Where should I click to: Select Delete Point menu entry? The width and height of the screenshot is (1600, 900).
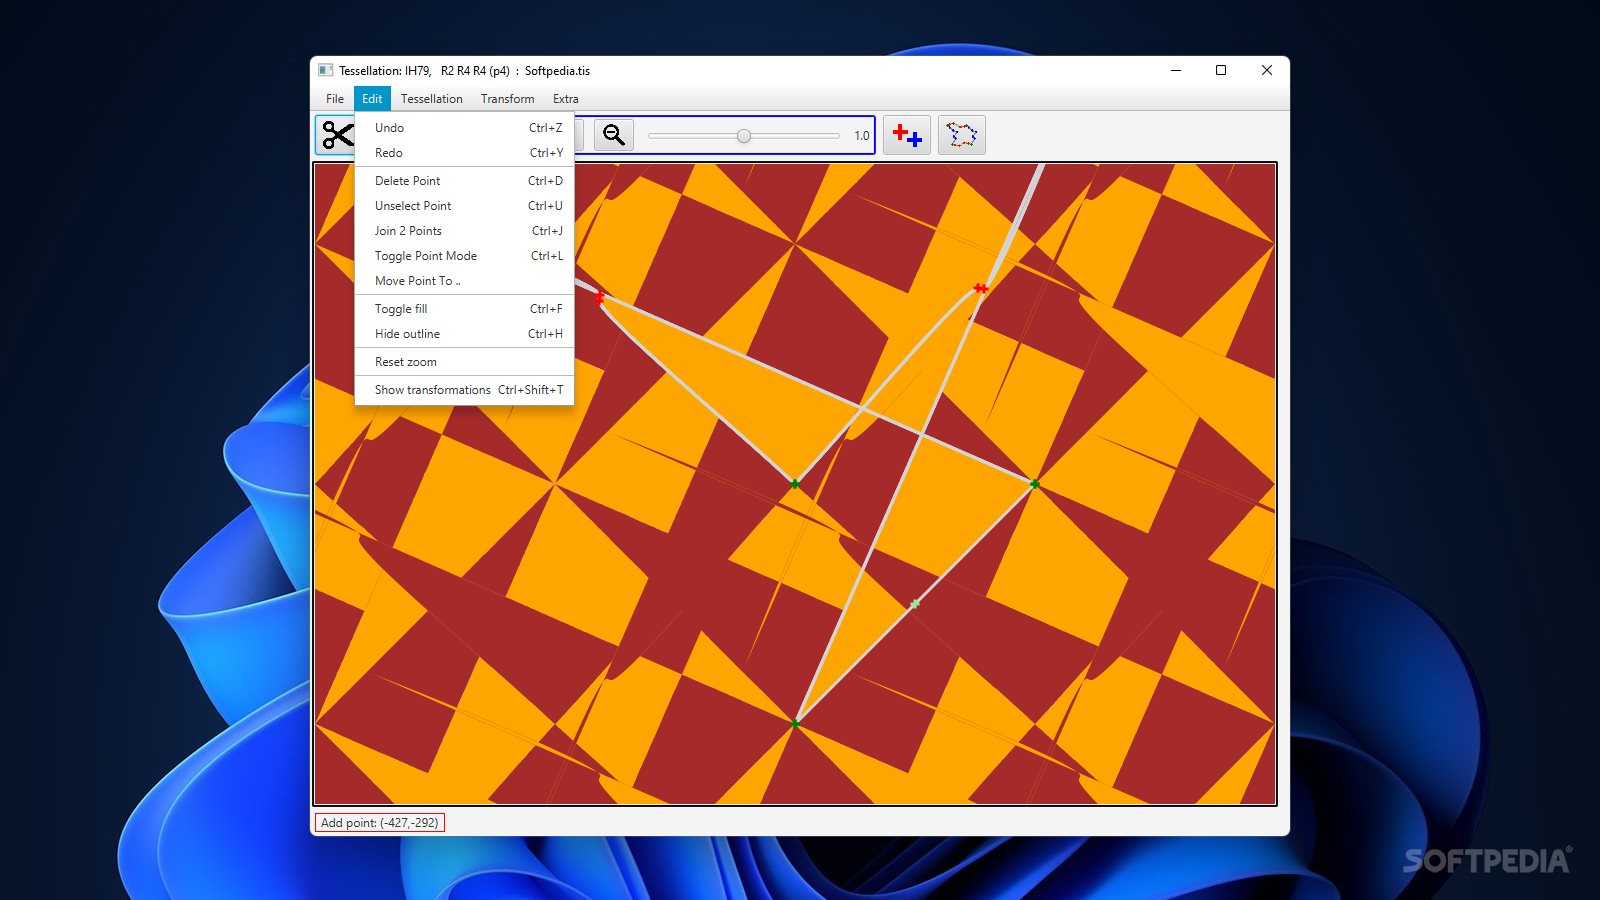(465, 181)
